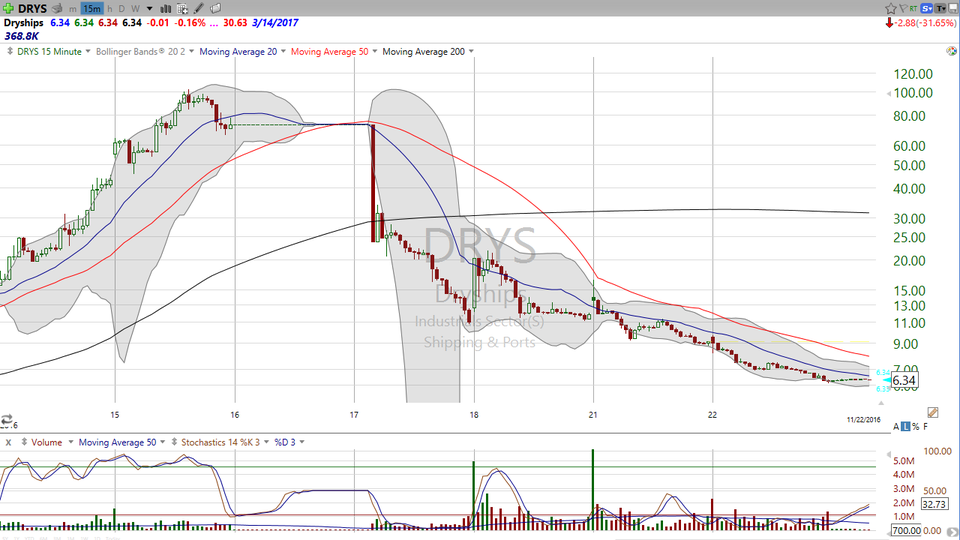Image resolution: width=960 pixels, height=540 pixels.
Task: Click the bar chart style icon
Action: [x=165, y=9]
